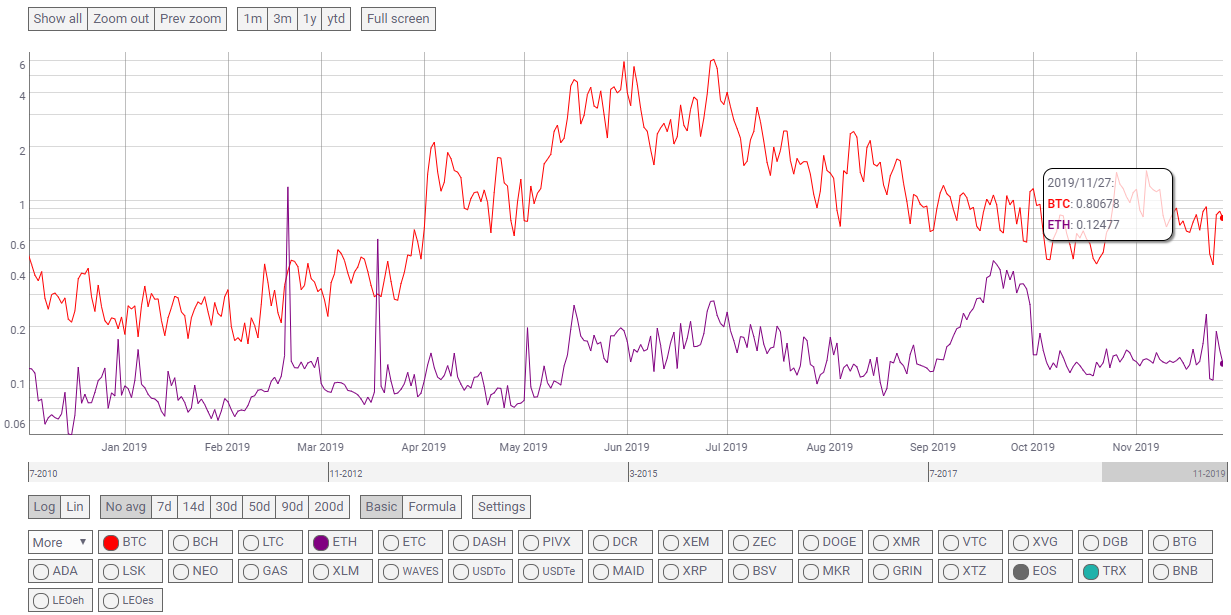Switch to Formula mode
The image size is (1231, 615).
[x=432, y=507]
